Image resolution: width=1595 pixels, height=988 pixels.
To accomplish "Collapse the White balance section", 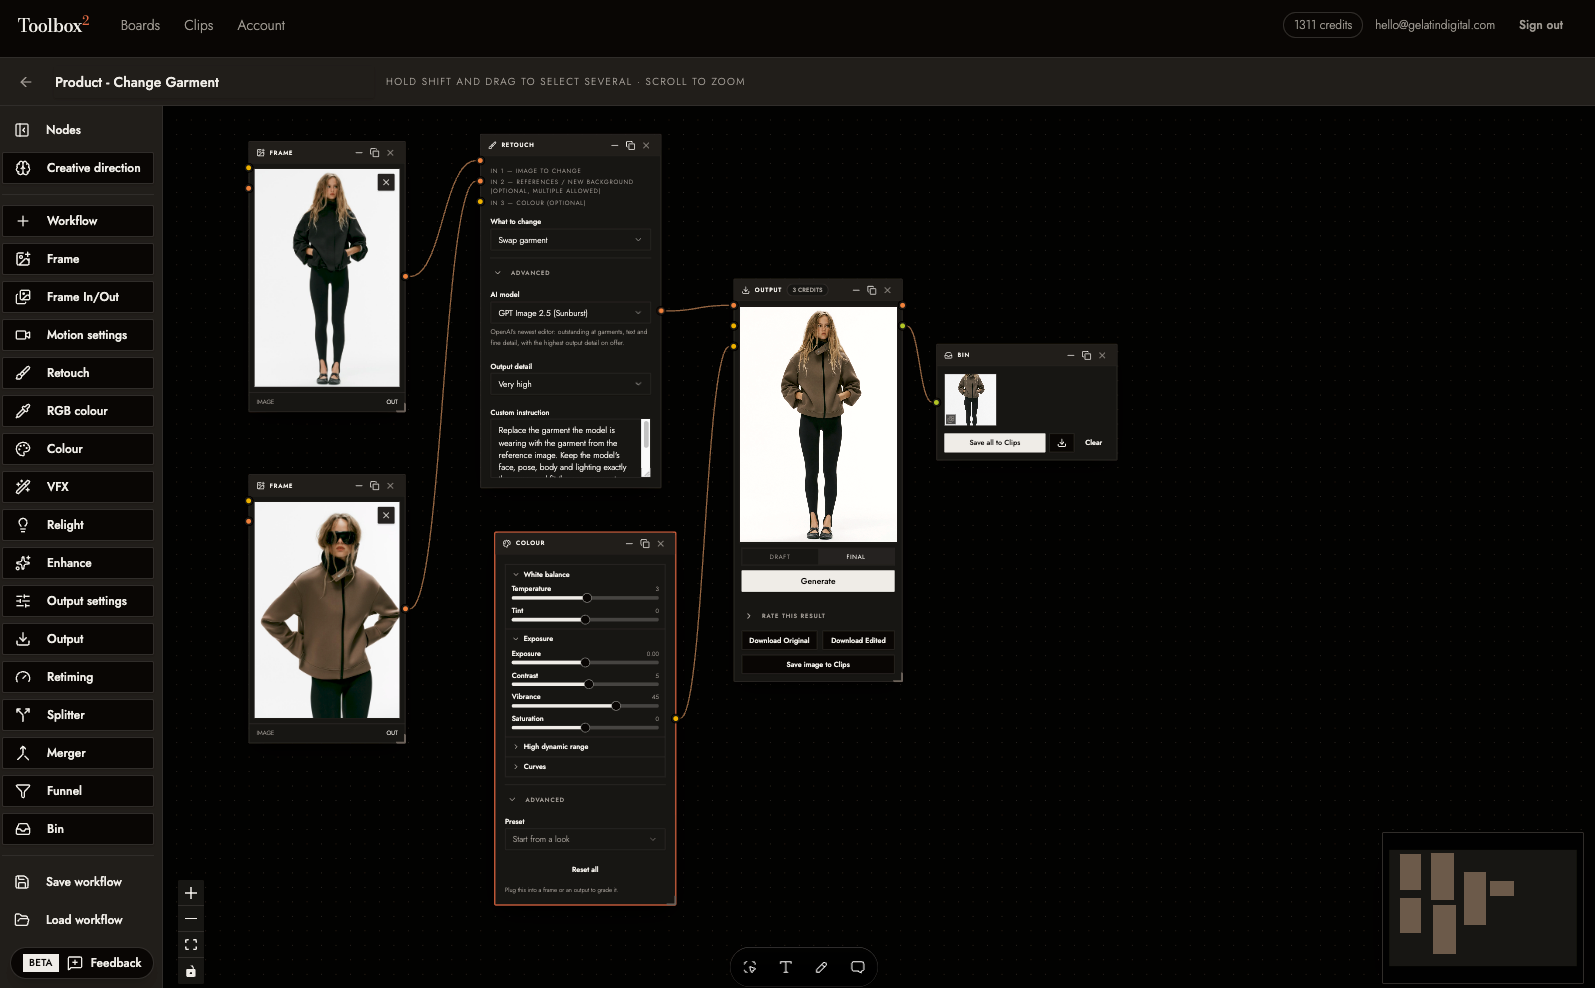I will click(541, 575).
